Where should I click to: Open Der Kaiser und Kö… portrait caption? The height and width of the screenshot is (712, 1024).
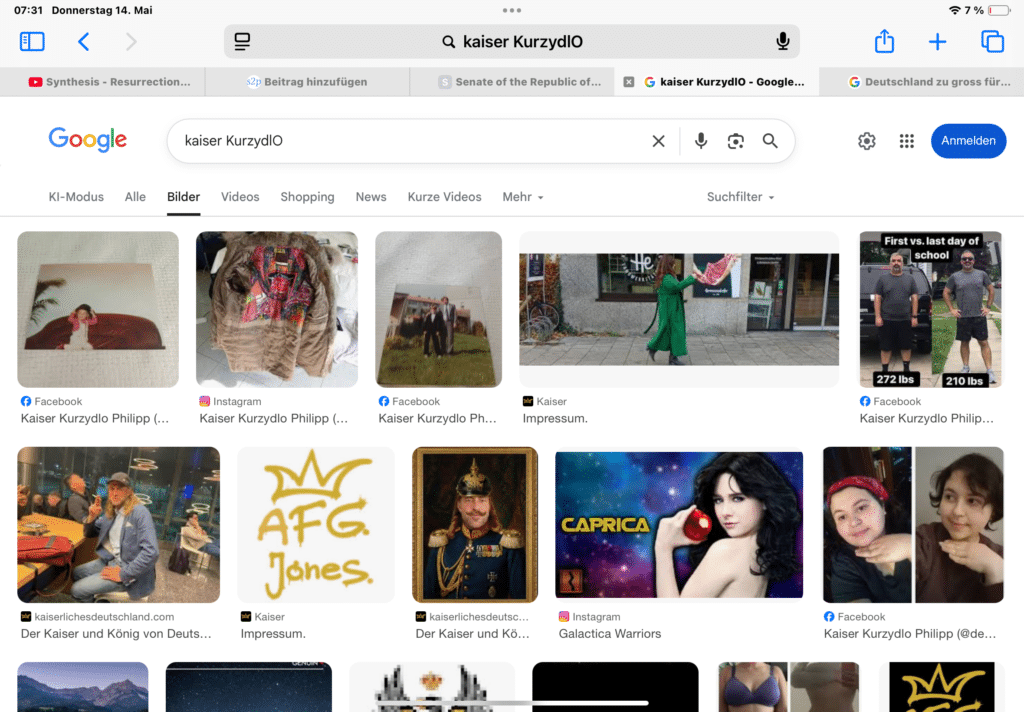(473, 634)
